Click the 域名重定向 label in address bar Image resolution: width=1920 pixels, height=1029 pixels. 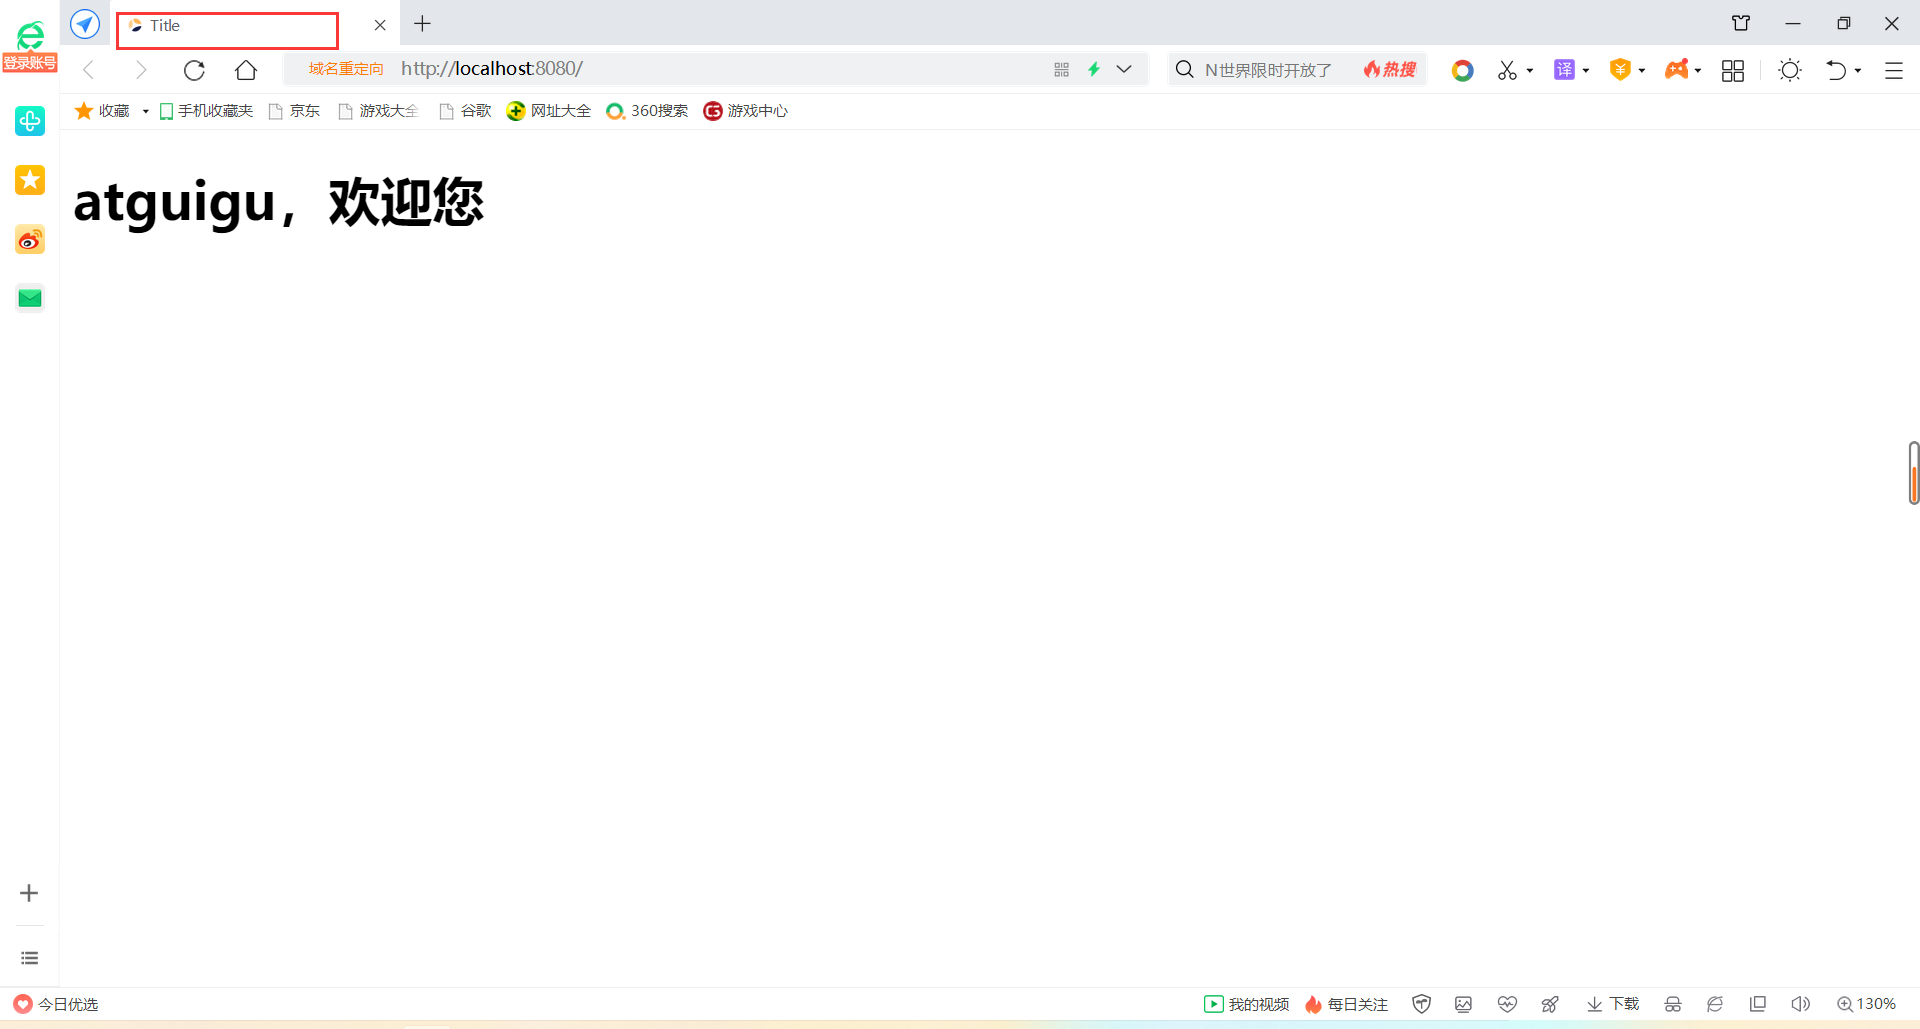point(346,69)
